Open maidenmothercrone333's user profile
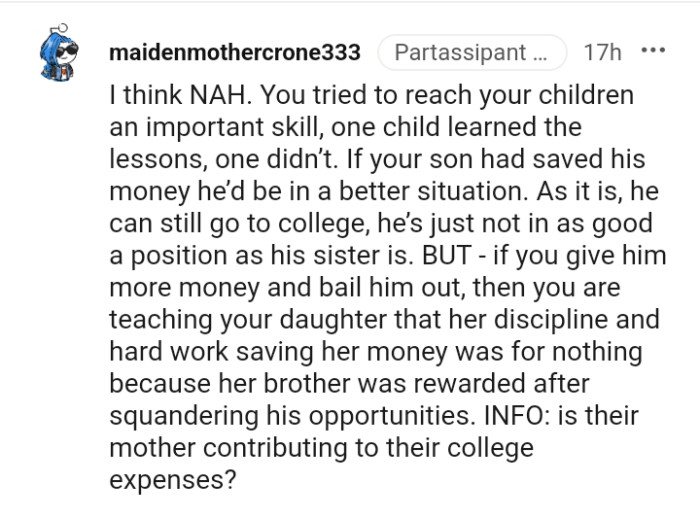The width and height of the screenshot is (700, 518). click(x=234, y=52)
